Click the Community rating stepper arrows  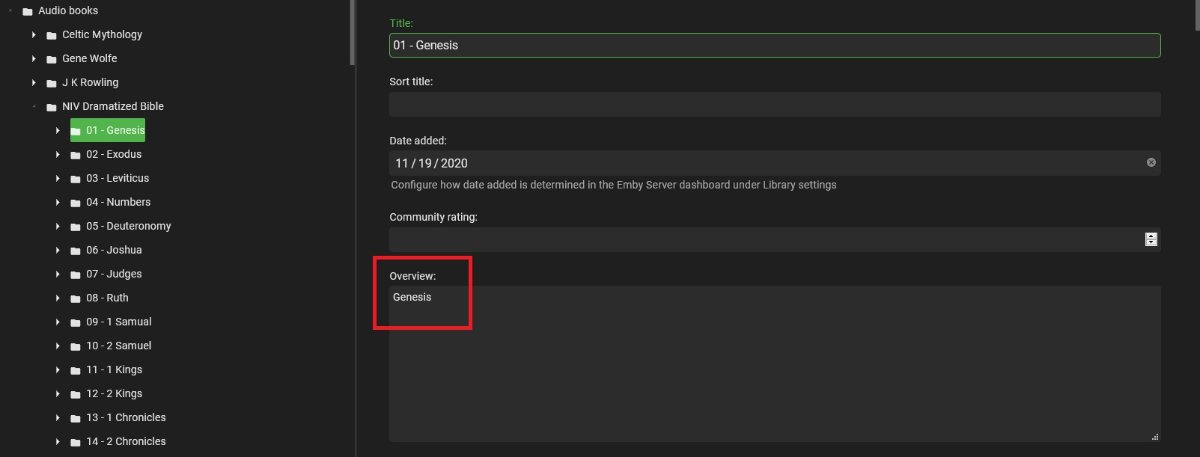tap(1151, 239)
